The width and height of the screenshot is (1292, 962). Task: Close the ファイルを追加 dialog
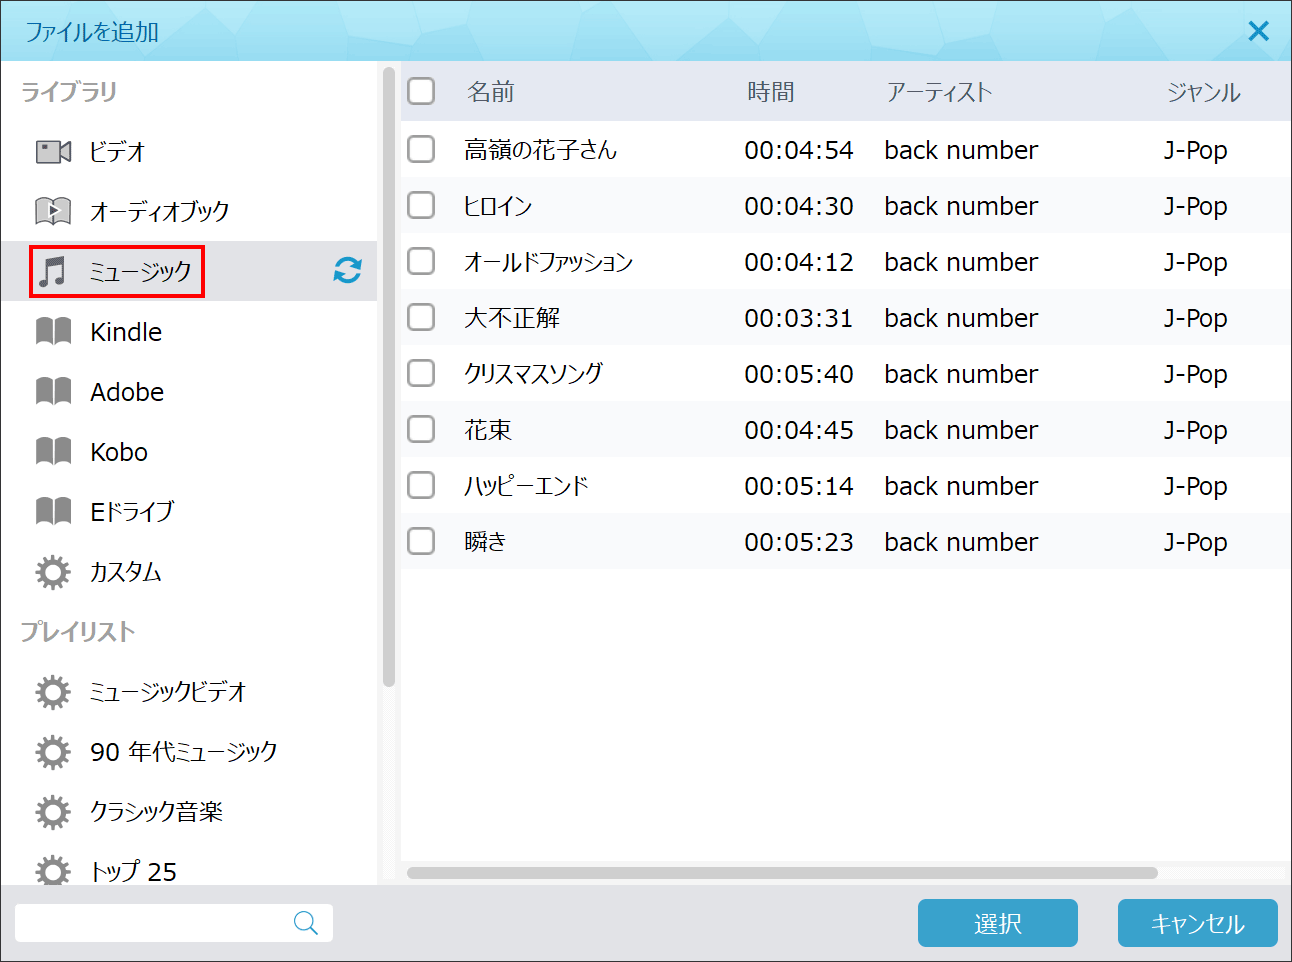[1258, 31]
